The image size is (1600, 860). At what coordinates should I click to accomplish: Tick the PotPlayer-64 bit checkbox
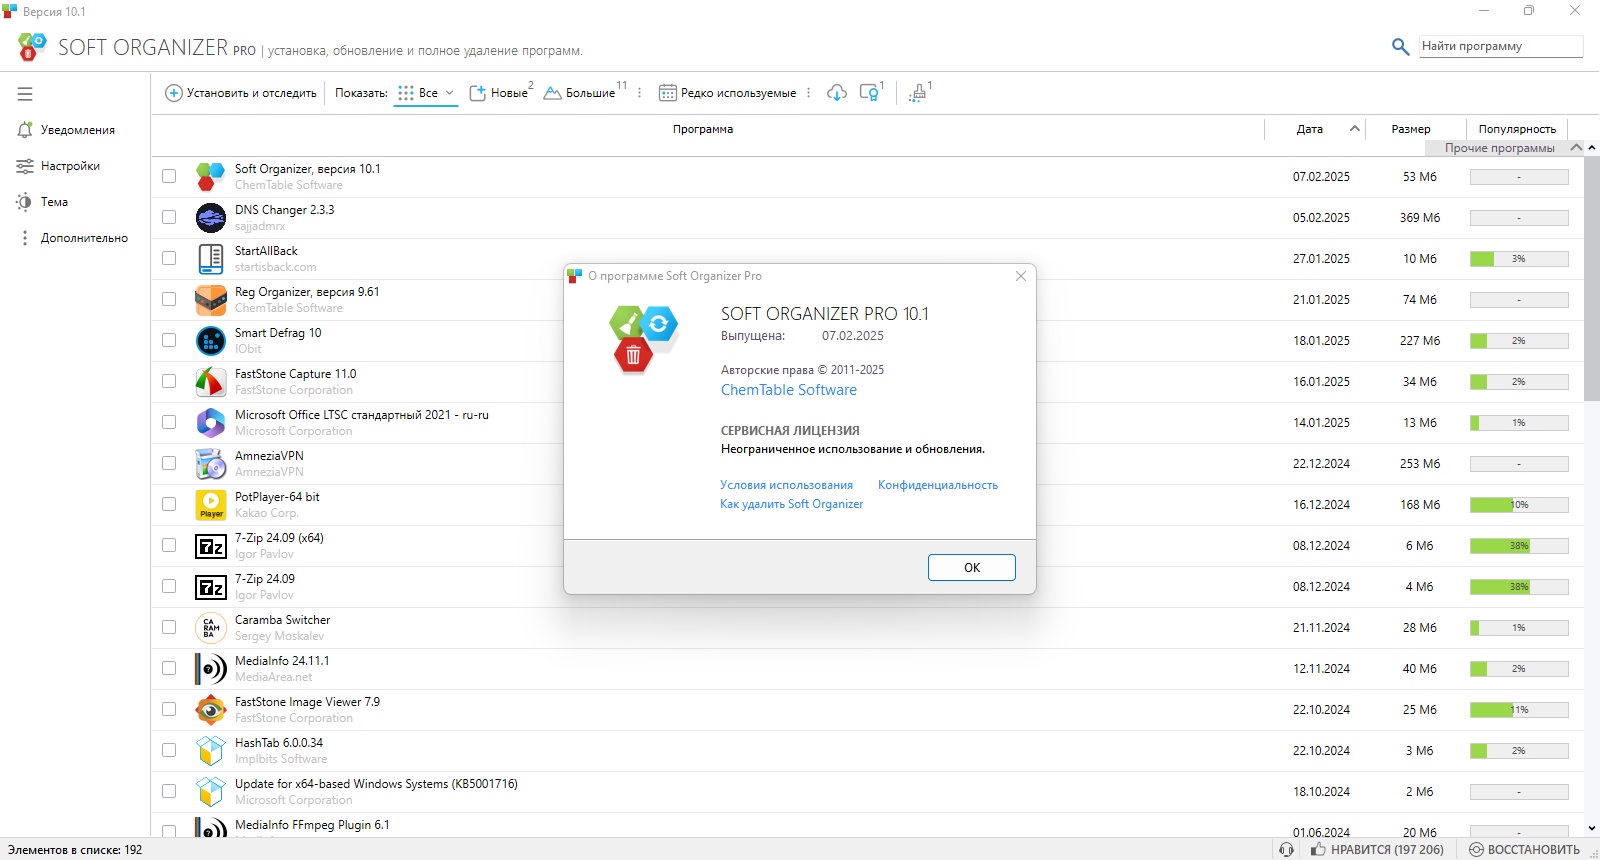[169, 504]
